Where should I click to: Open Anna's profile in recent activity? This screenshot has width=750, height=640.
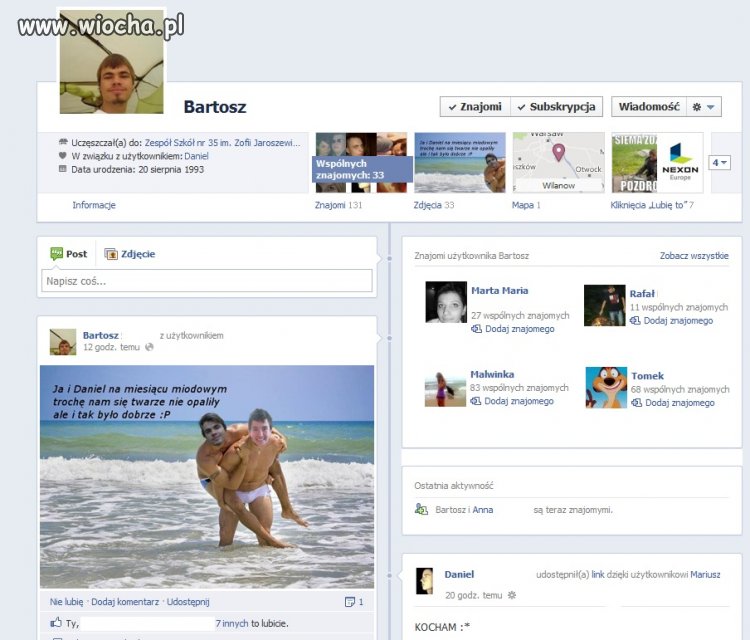[x=483, y=510]
